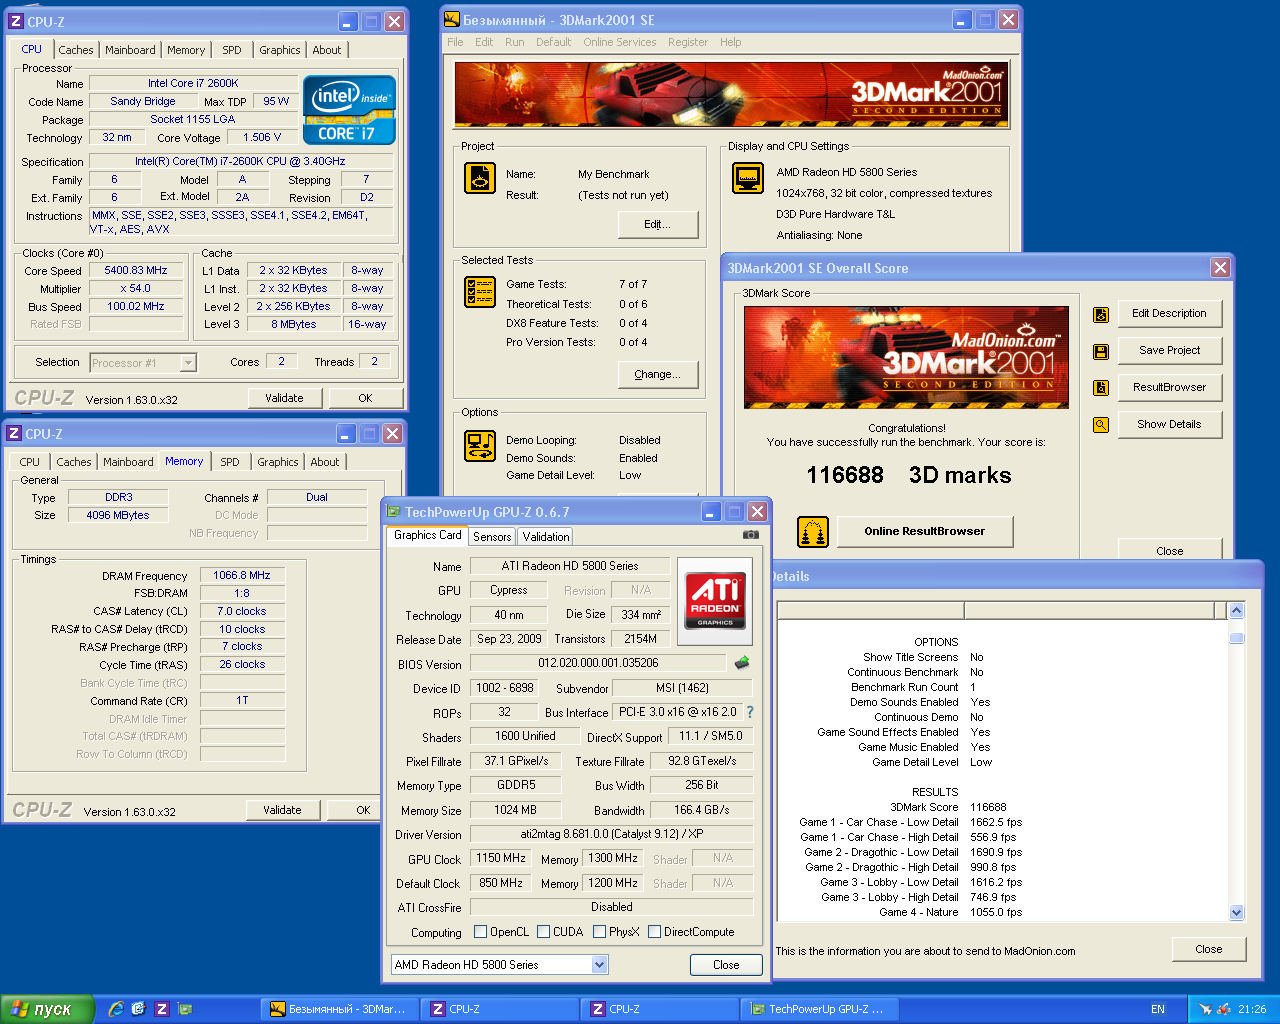Screen dimensions: 1280x1024
Task: Open the Help menu in 3DMark2001
Action: (731, 42)
